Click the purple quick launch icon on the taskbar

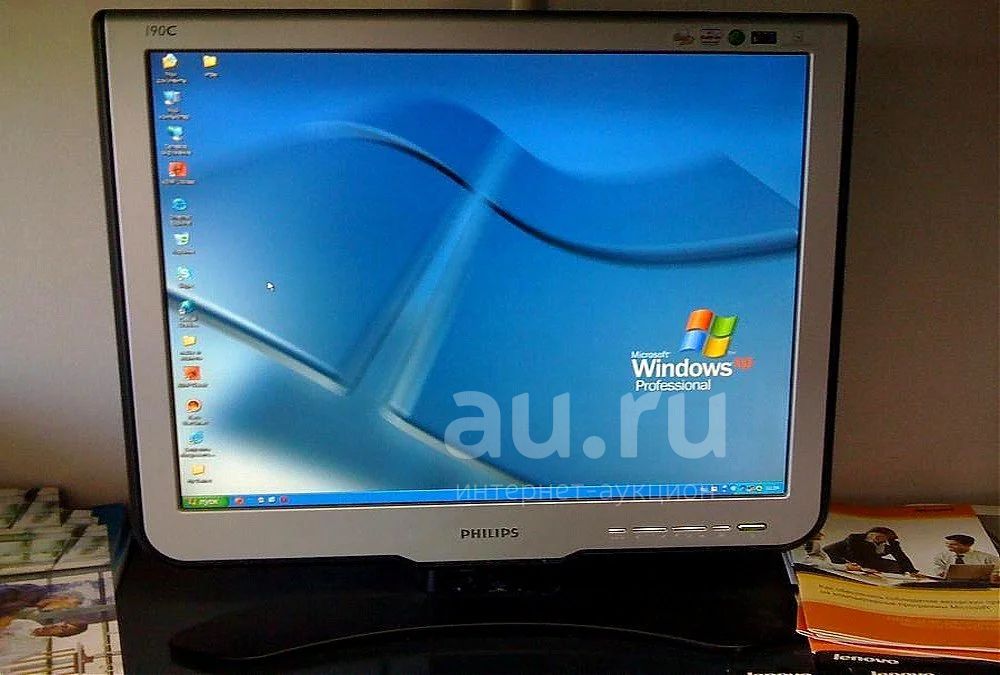[x=284, y=500]
